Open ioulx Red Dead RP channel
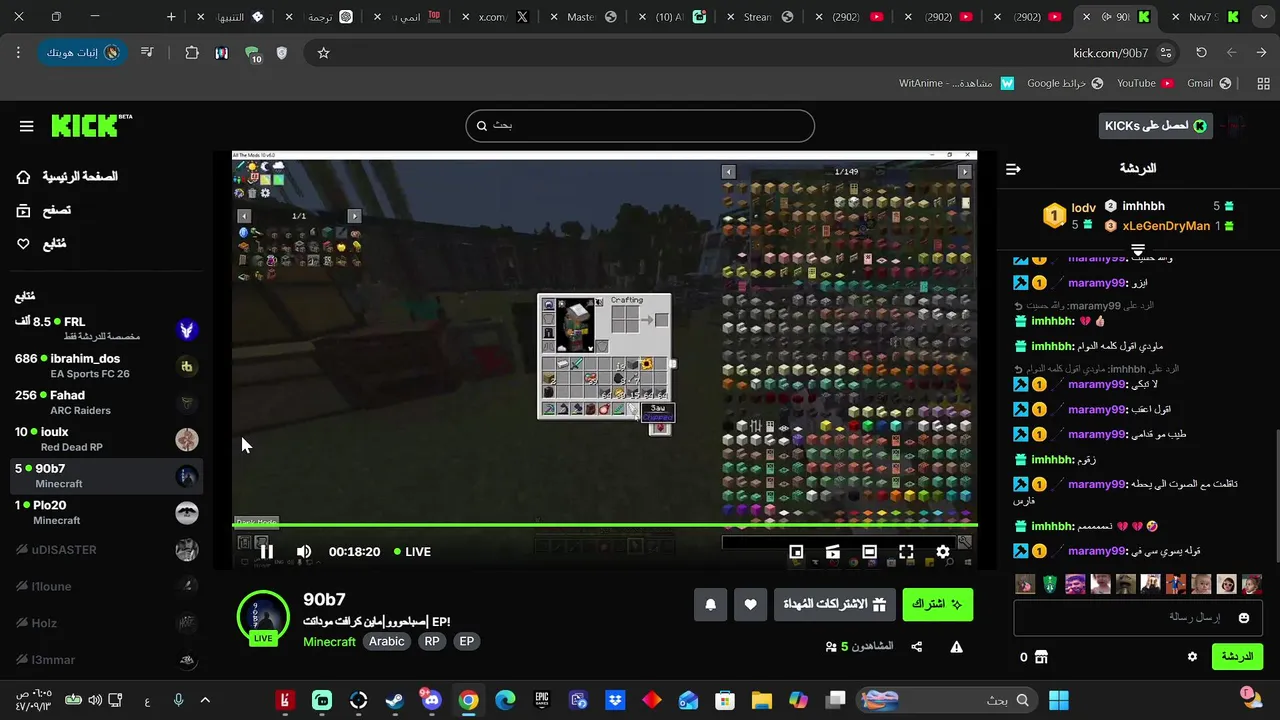 point(107,439)
